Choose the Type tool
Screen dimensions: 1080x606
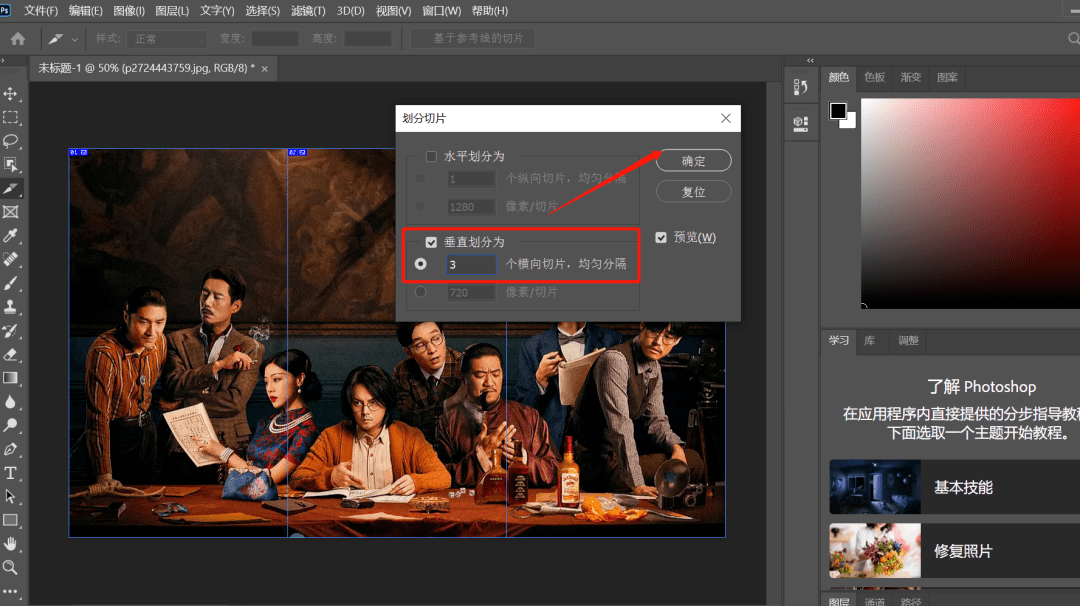(x=11, y=473)
